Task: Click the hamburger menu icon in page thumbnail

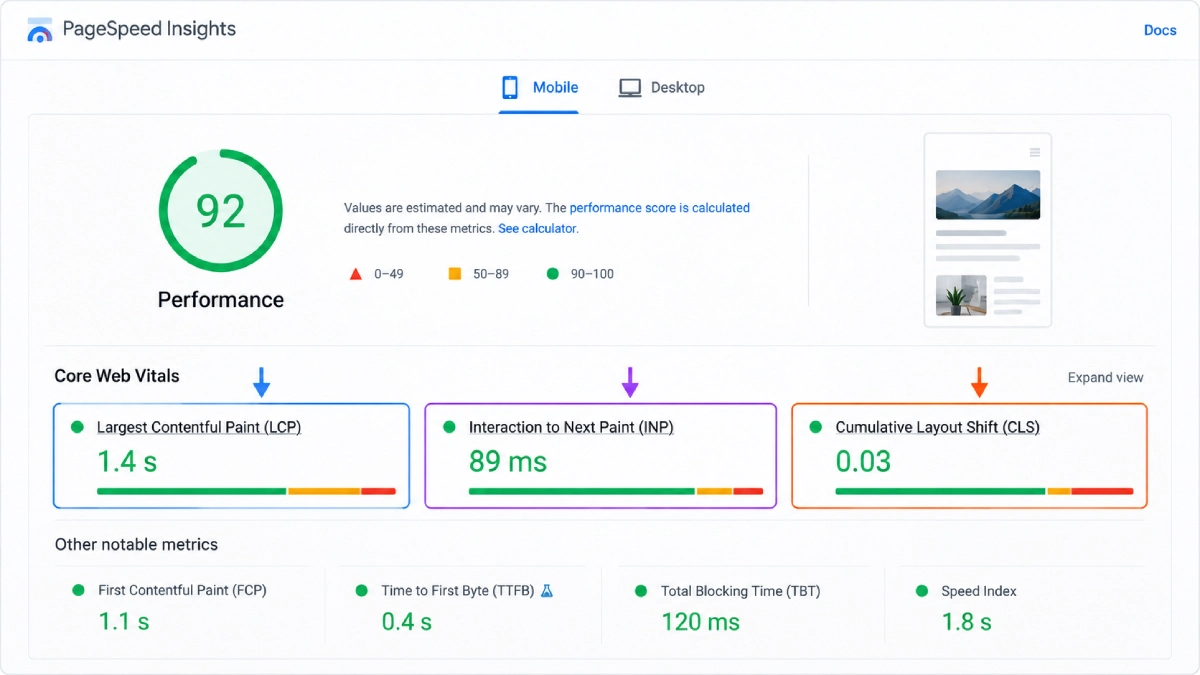Action: click(1035, 152)
